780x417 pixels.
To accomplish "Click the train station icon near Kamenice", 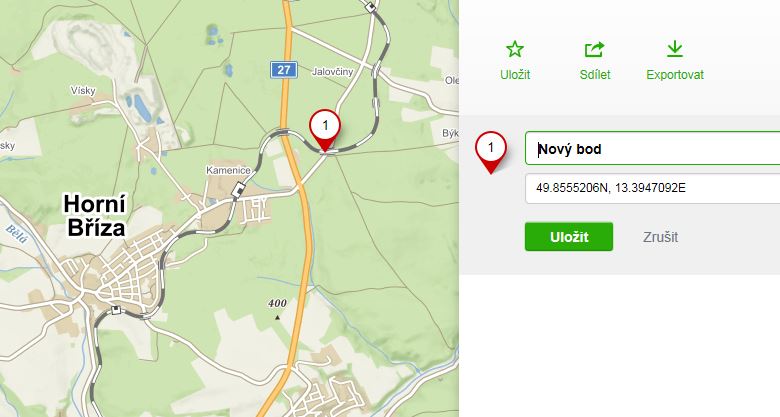I will click(x=239, y=187).
